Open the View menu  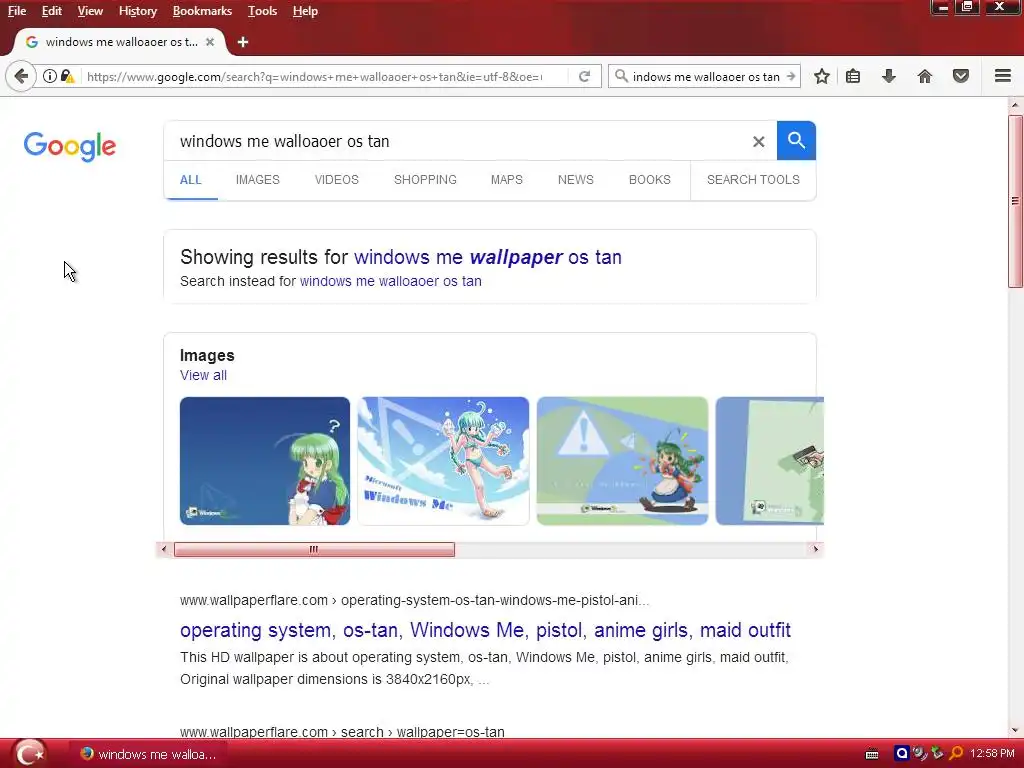pyautogui.click(x=90, y=11)
